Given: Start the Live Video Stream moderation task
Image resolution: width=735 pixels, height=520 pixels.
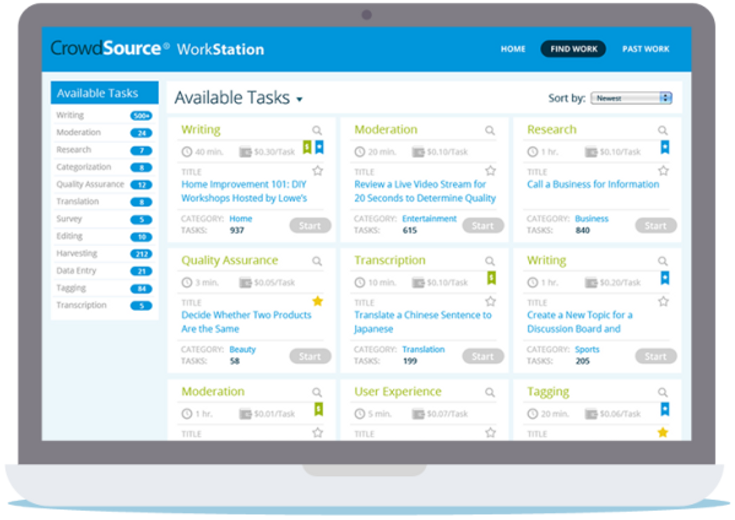Looking at the screenshot, I should tap(483, 226).
